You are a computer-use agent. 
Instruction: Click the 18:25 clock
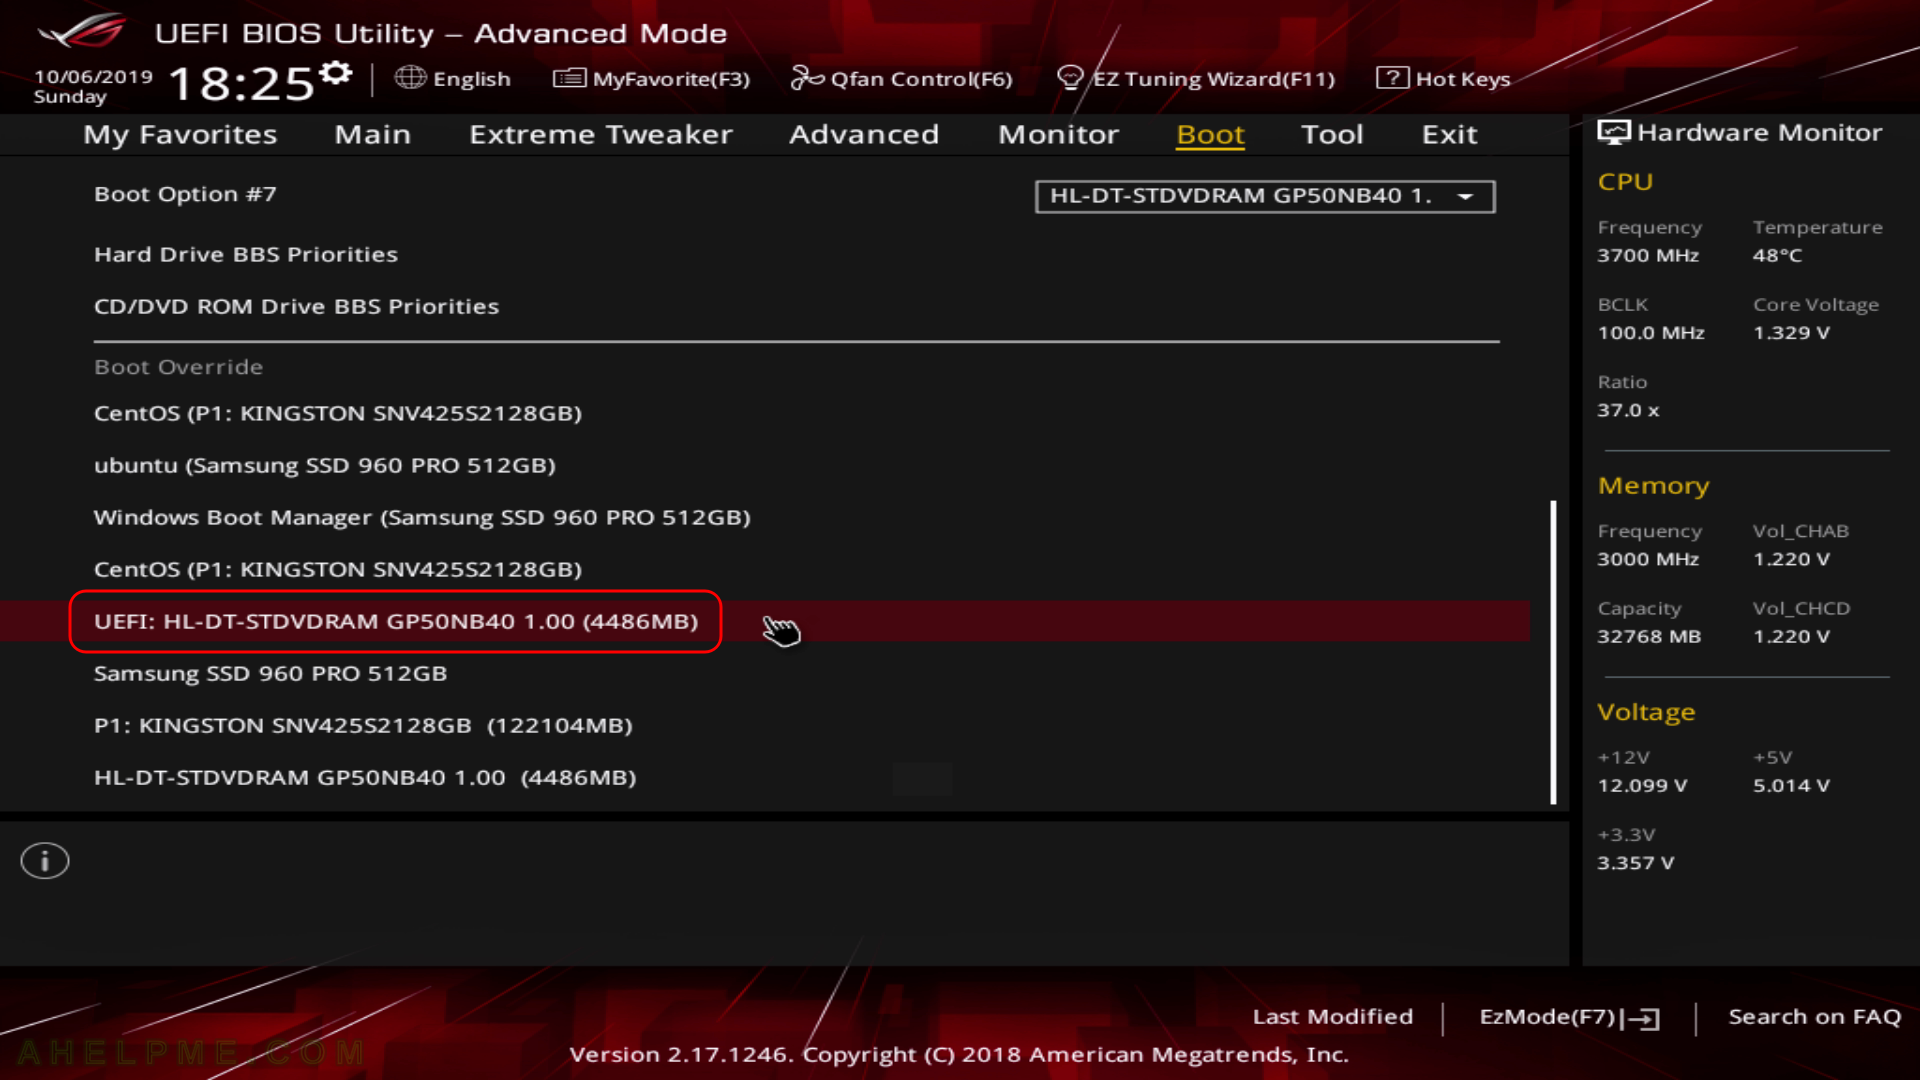point(241,83)
